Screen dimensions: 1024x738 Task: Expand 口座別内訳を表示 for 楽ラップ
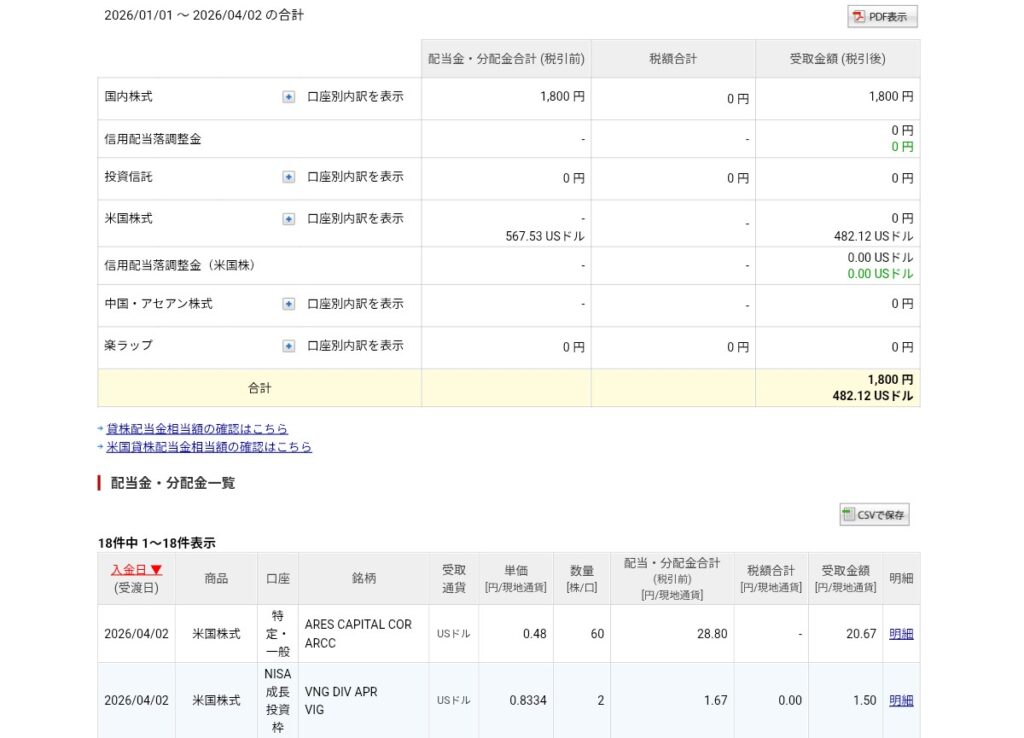point(355,346)
